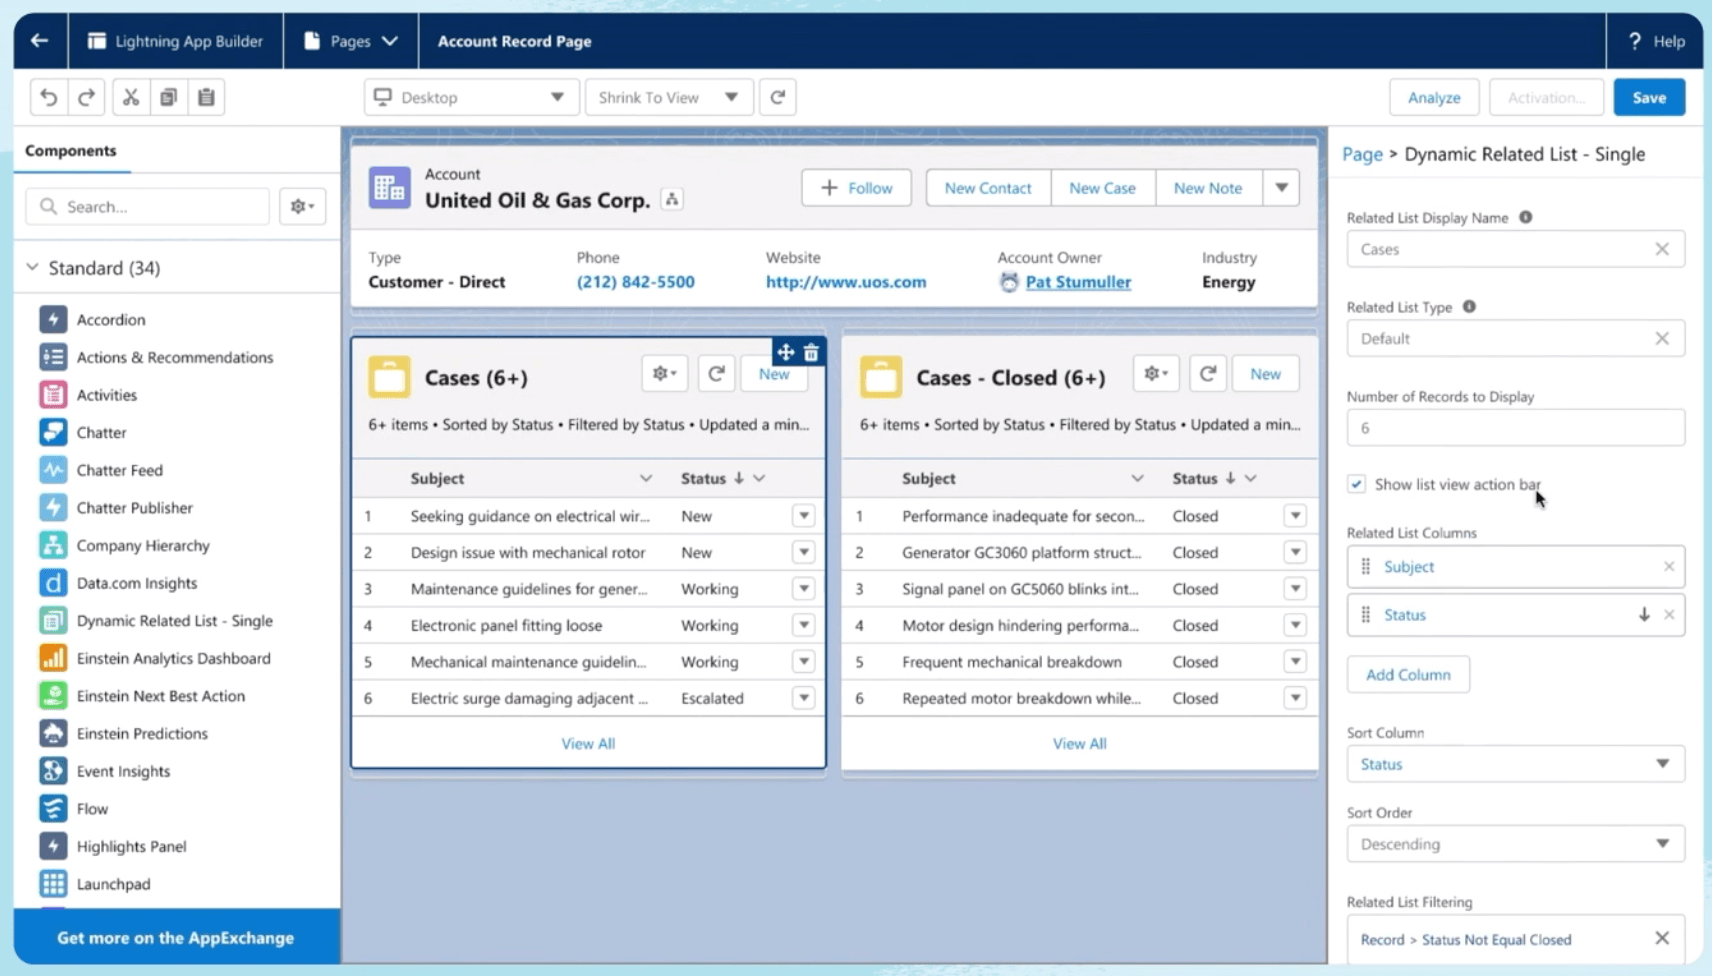Clear the Related List Type value

[1662, 339]
